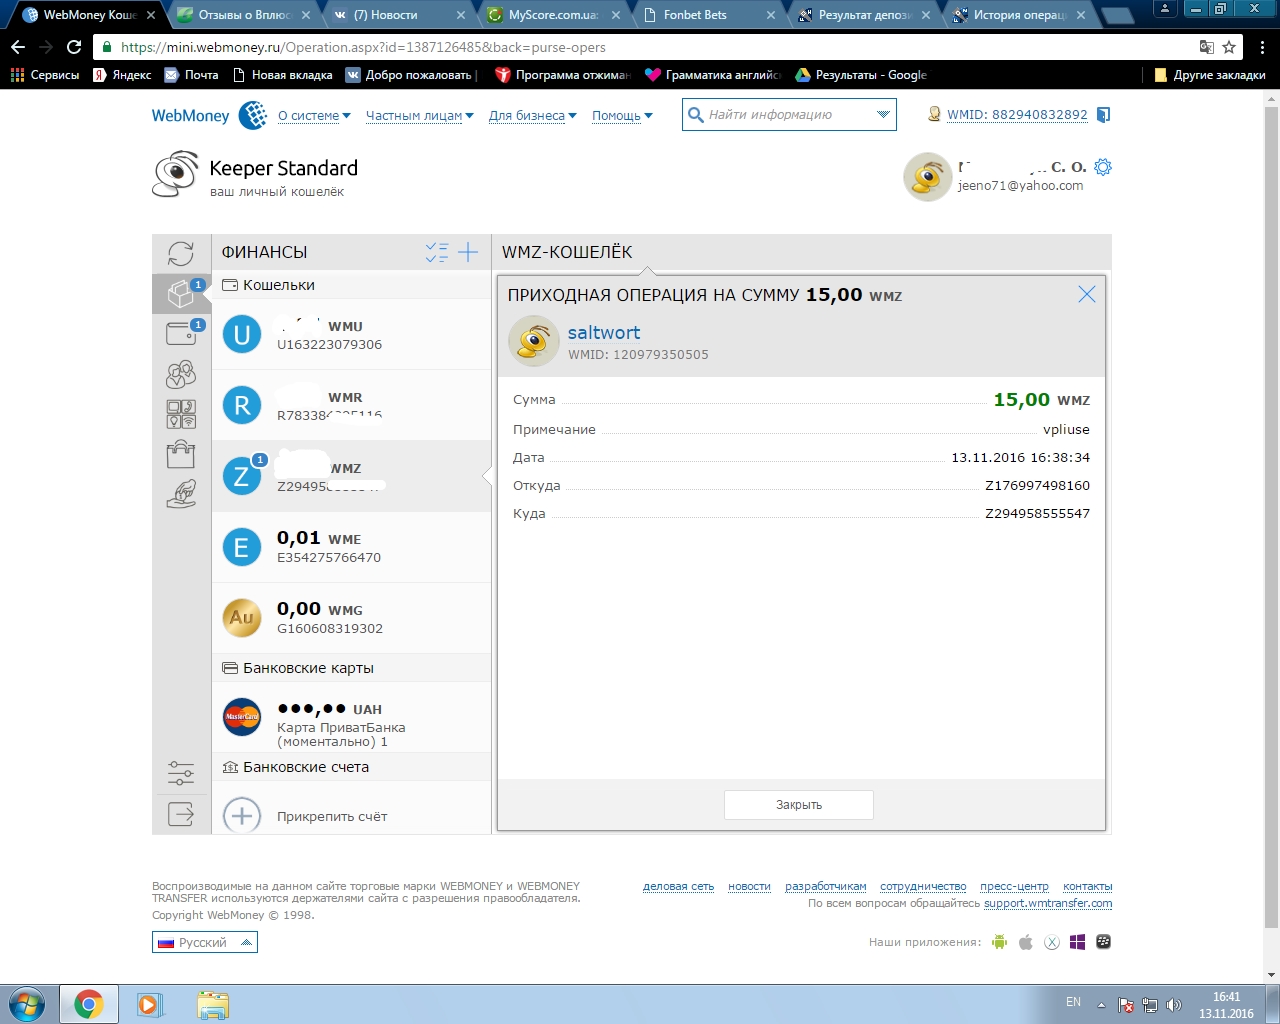The width and height of the screenshot is (1280, 1024).
Task: Click the translate page icon in the address bar
Action: click(1207, 47)
